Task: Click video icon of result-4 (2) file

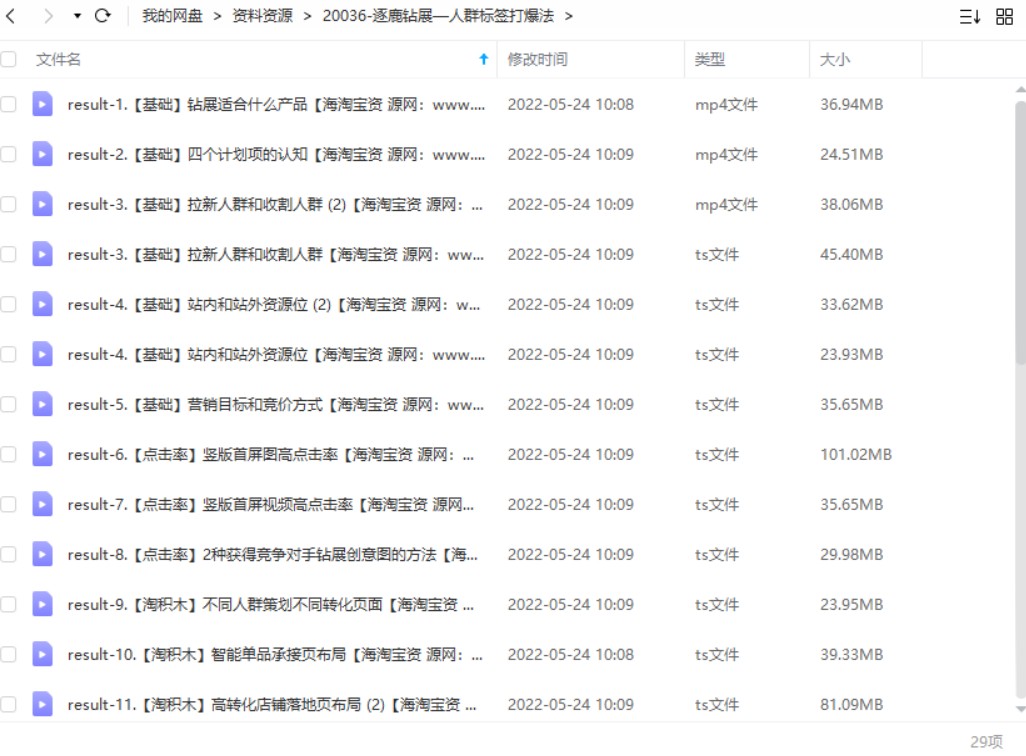Action: pos(43,304)
